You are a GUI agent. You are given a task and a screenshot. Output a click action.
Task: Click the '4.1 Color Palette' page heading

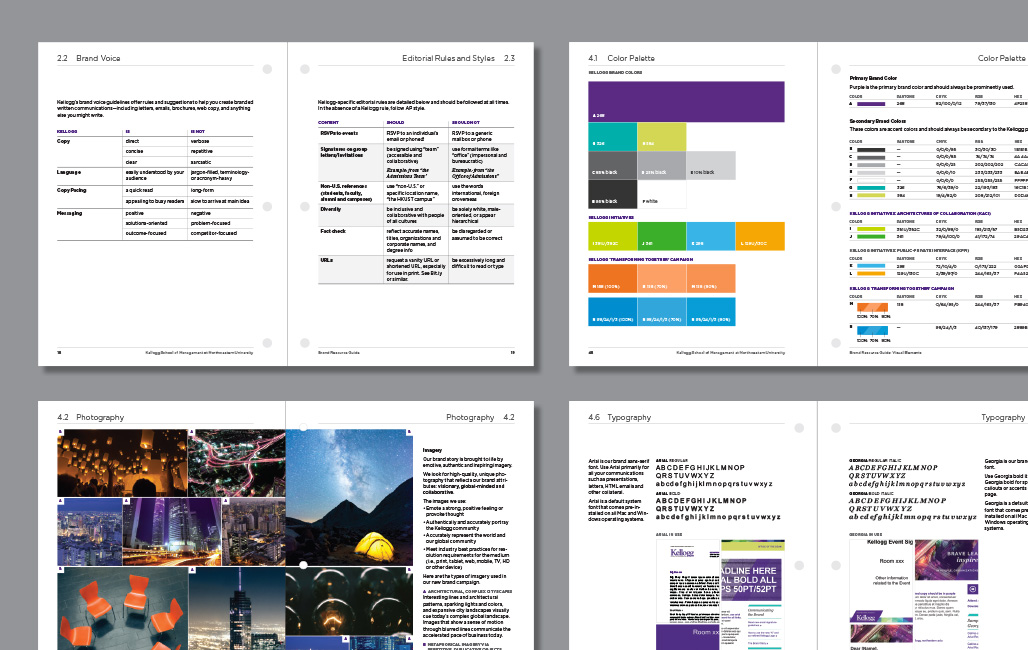621,58
